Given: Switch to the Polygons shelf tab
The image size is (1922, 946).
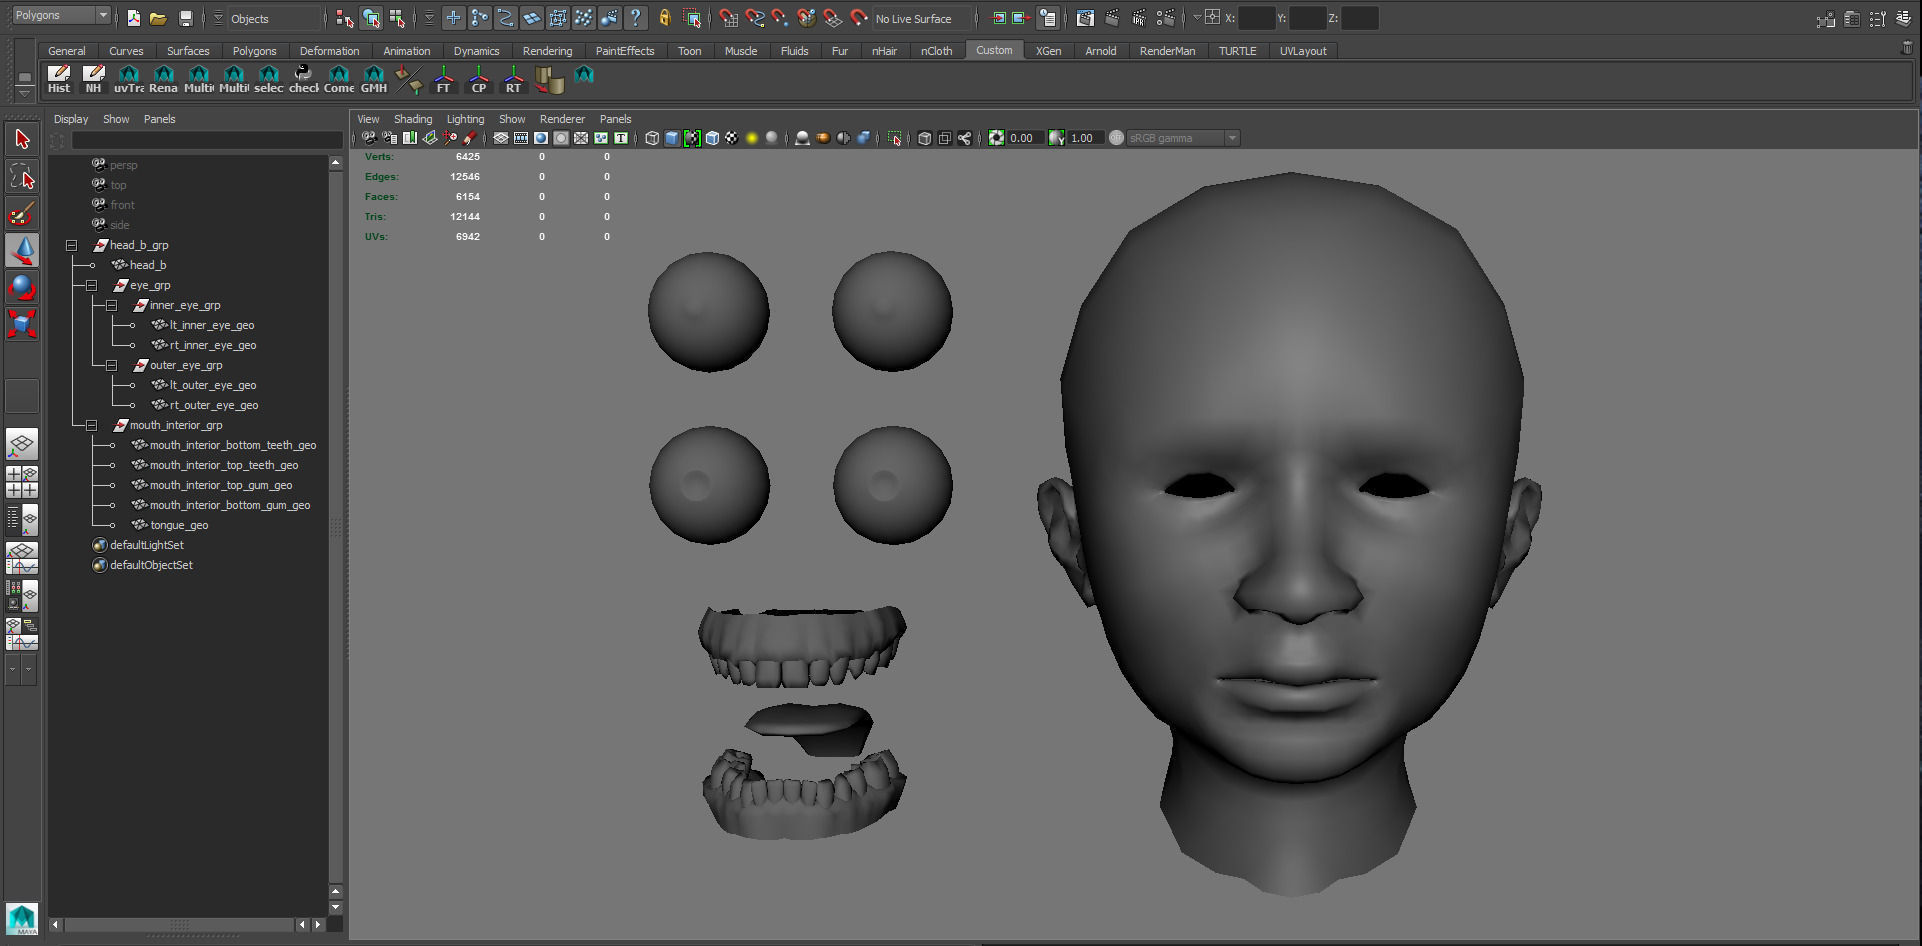Looking at the screenshot, I should click(254, 51).
